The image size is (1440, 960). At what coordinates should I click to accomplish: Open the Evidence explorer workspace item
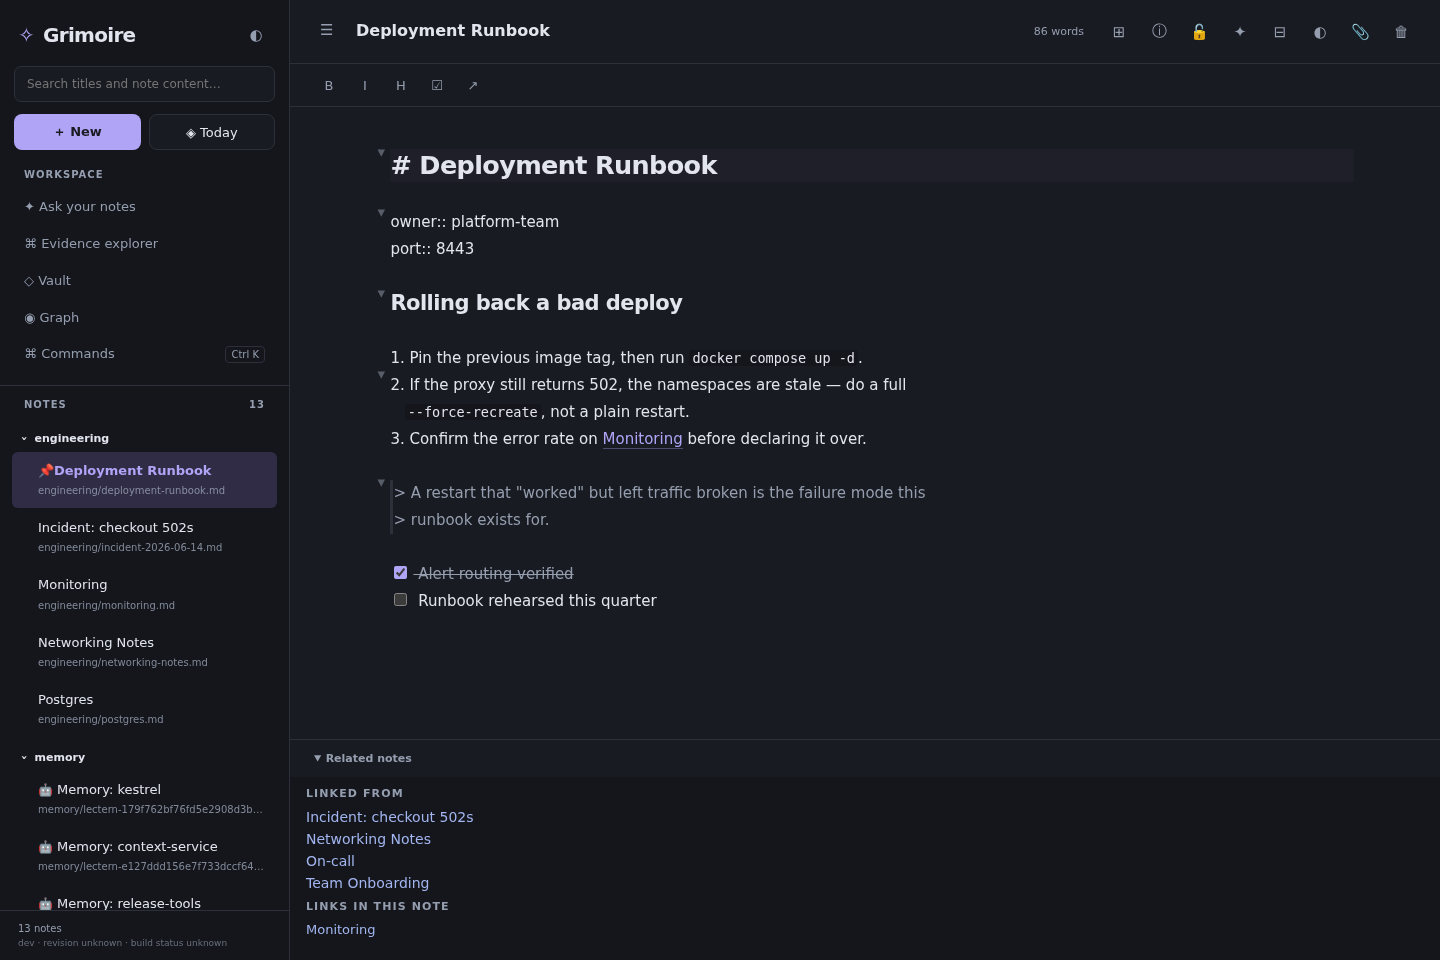pyautogui.click(x=144, y=244)
